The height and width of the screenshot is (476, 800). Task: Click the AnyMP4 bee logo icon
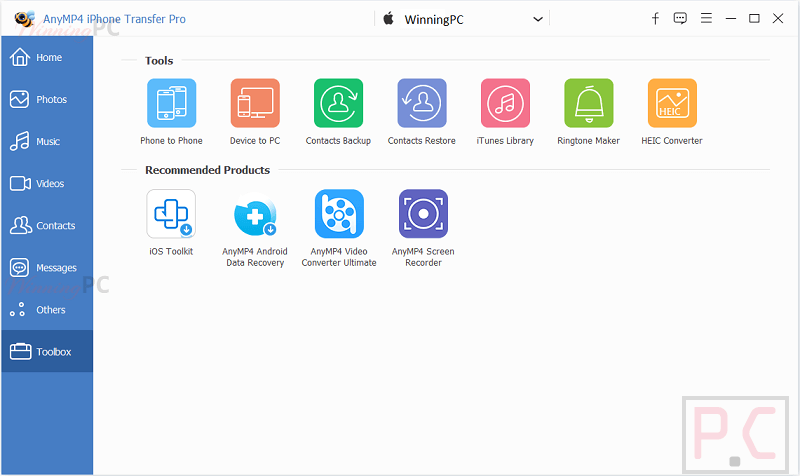point(24,19)
